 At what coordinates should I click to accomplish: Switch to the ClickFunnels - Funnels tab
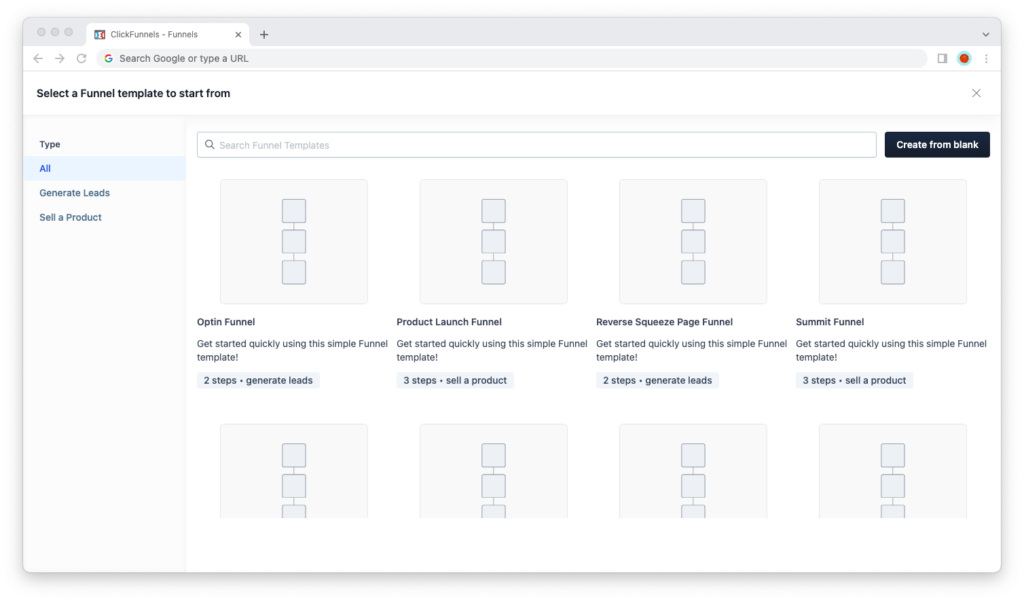tap(167, 35)
